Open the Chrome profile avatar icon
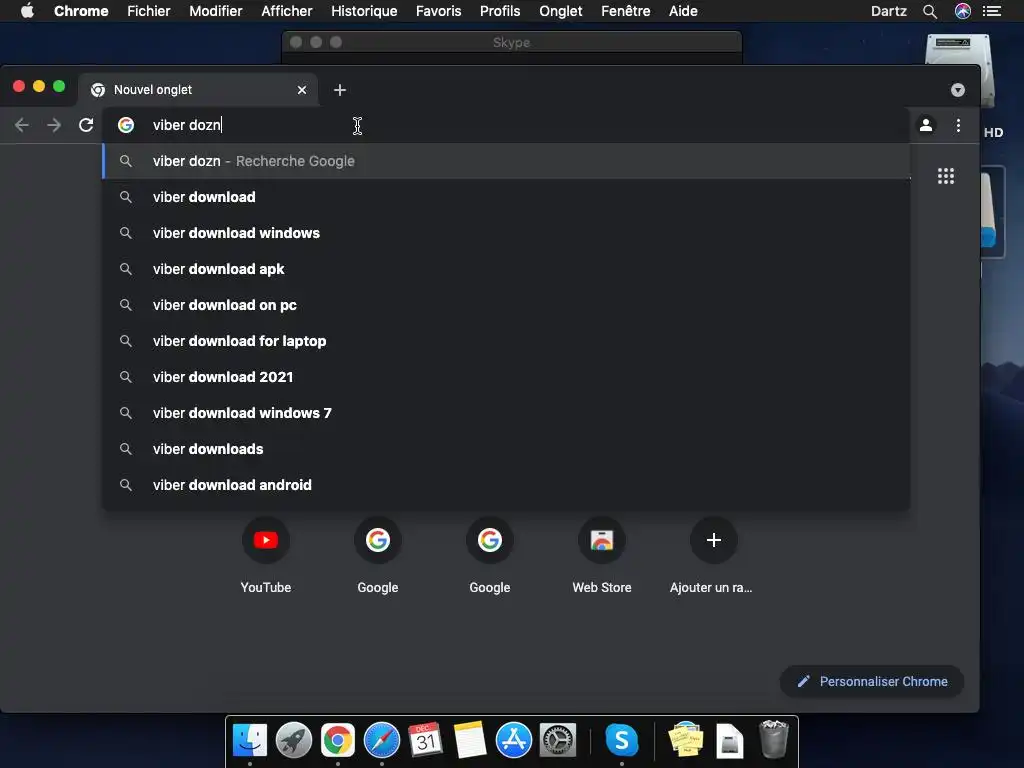The width and height of the screenshot is (1024, 768). (x=926, y=125)
